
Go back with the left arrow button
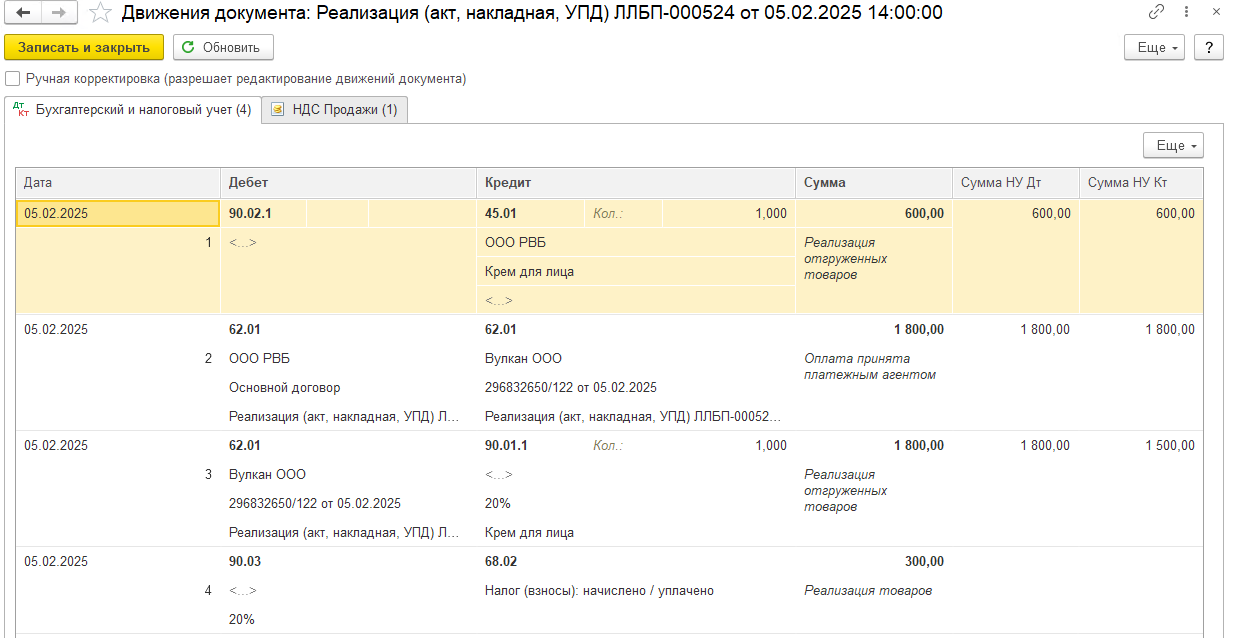pyautogui.click(x=24, y=13)
